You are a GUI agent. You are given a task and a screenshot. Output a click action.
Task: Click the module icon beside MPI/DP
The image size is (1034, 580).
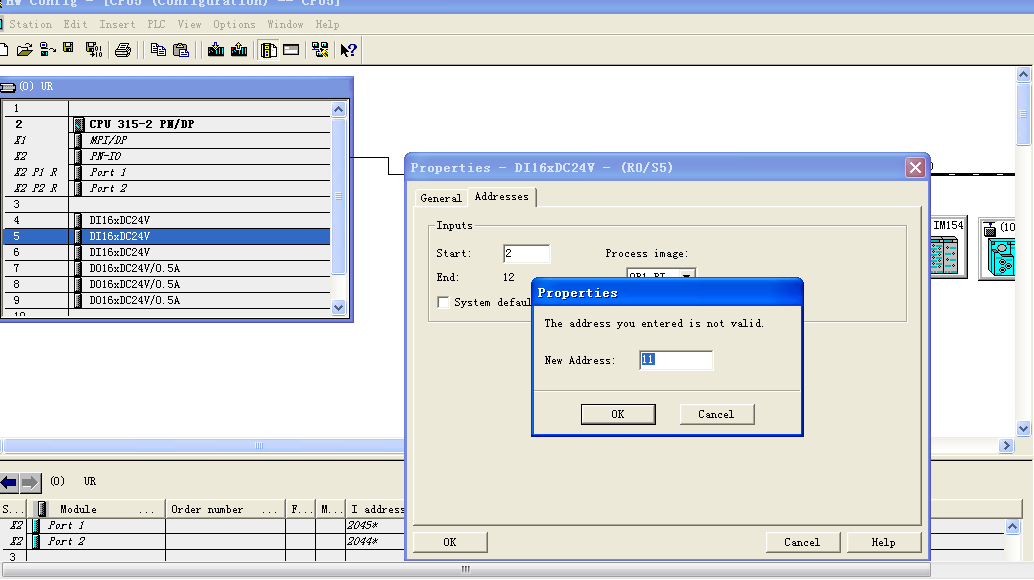click(79, 140)
